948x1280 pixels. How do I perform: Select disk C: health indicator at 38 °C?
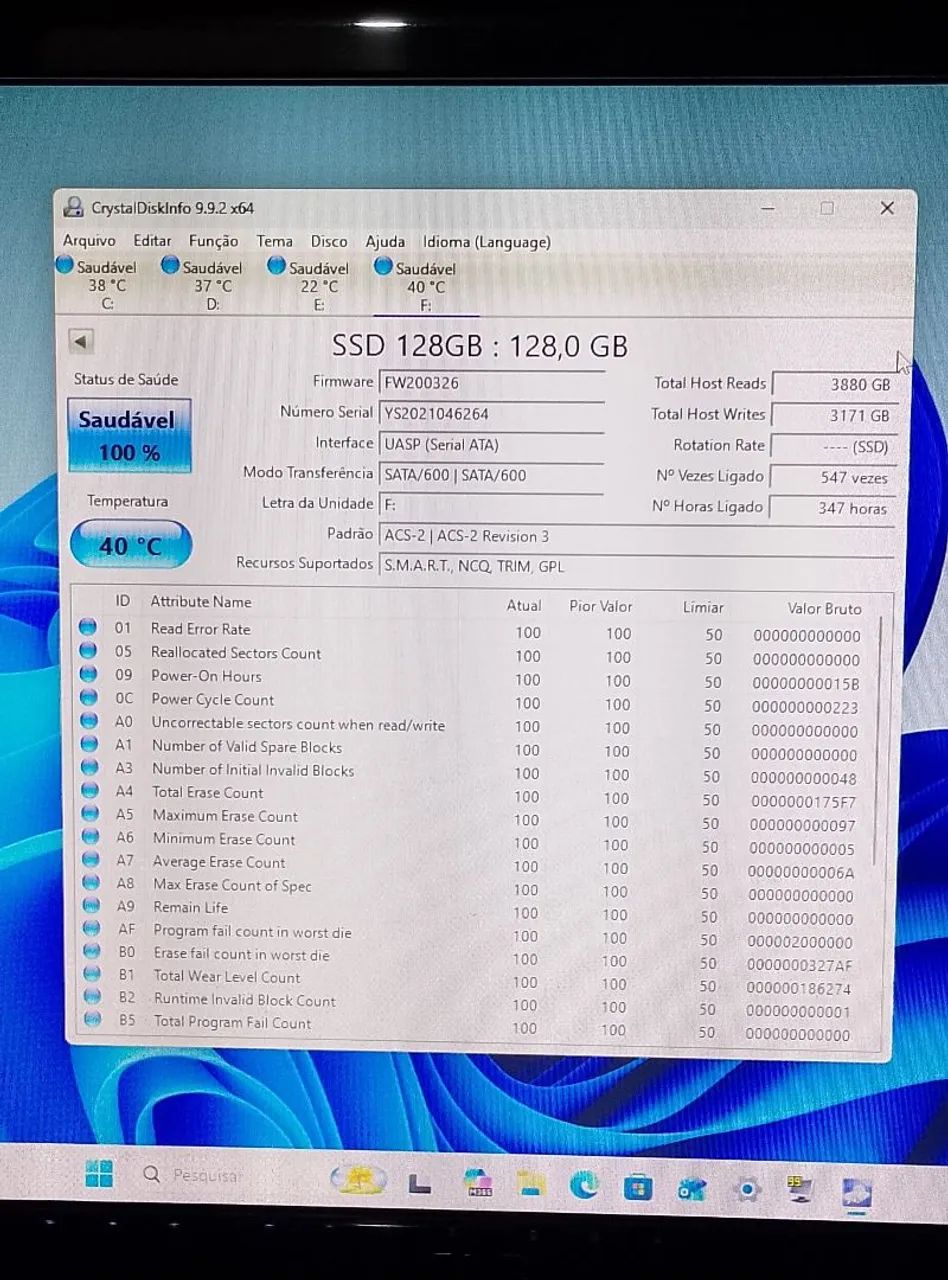[98, 284]
